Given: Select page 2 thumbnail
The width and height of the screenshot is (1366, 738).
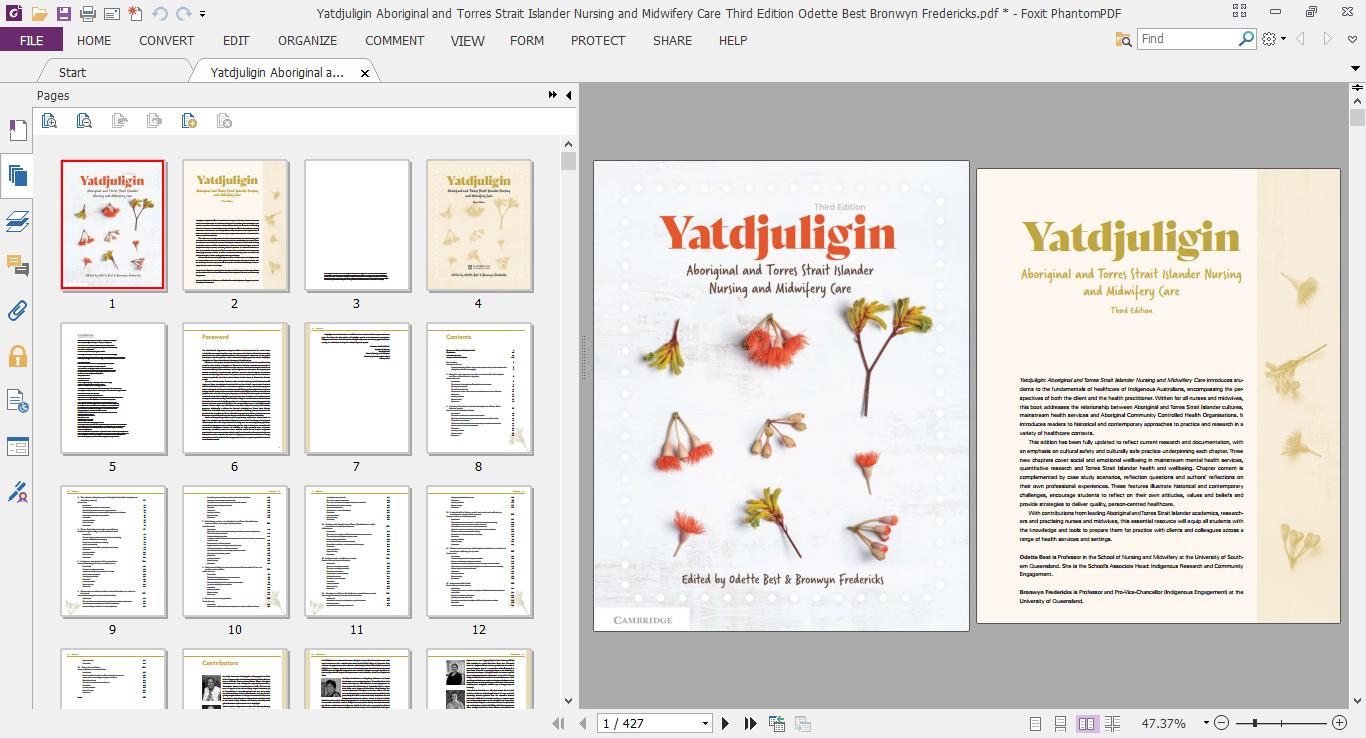Looking at the screenshot, I should (x=235, y=225).
